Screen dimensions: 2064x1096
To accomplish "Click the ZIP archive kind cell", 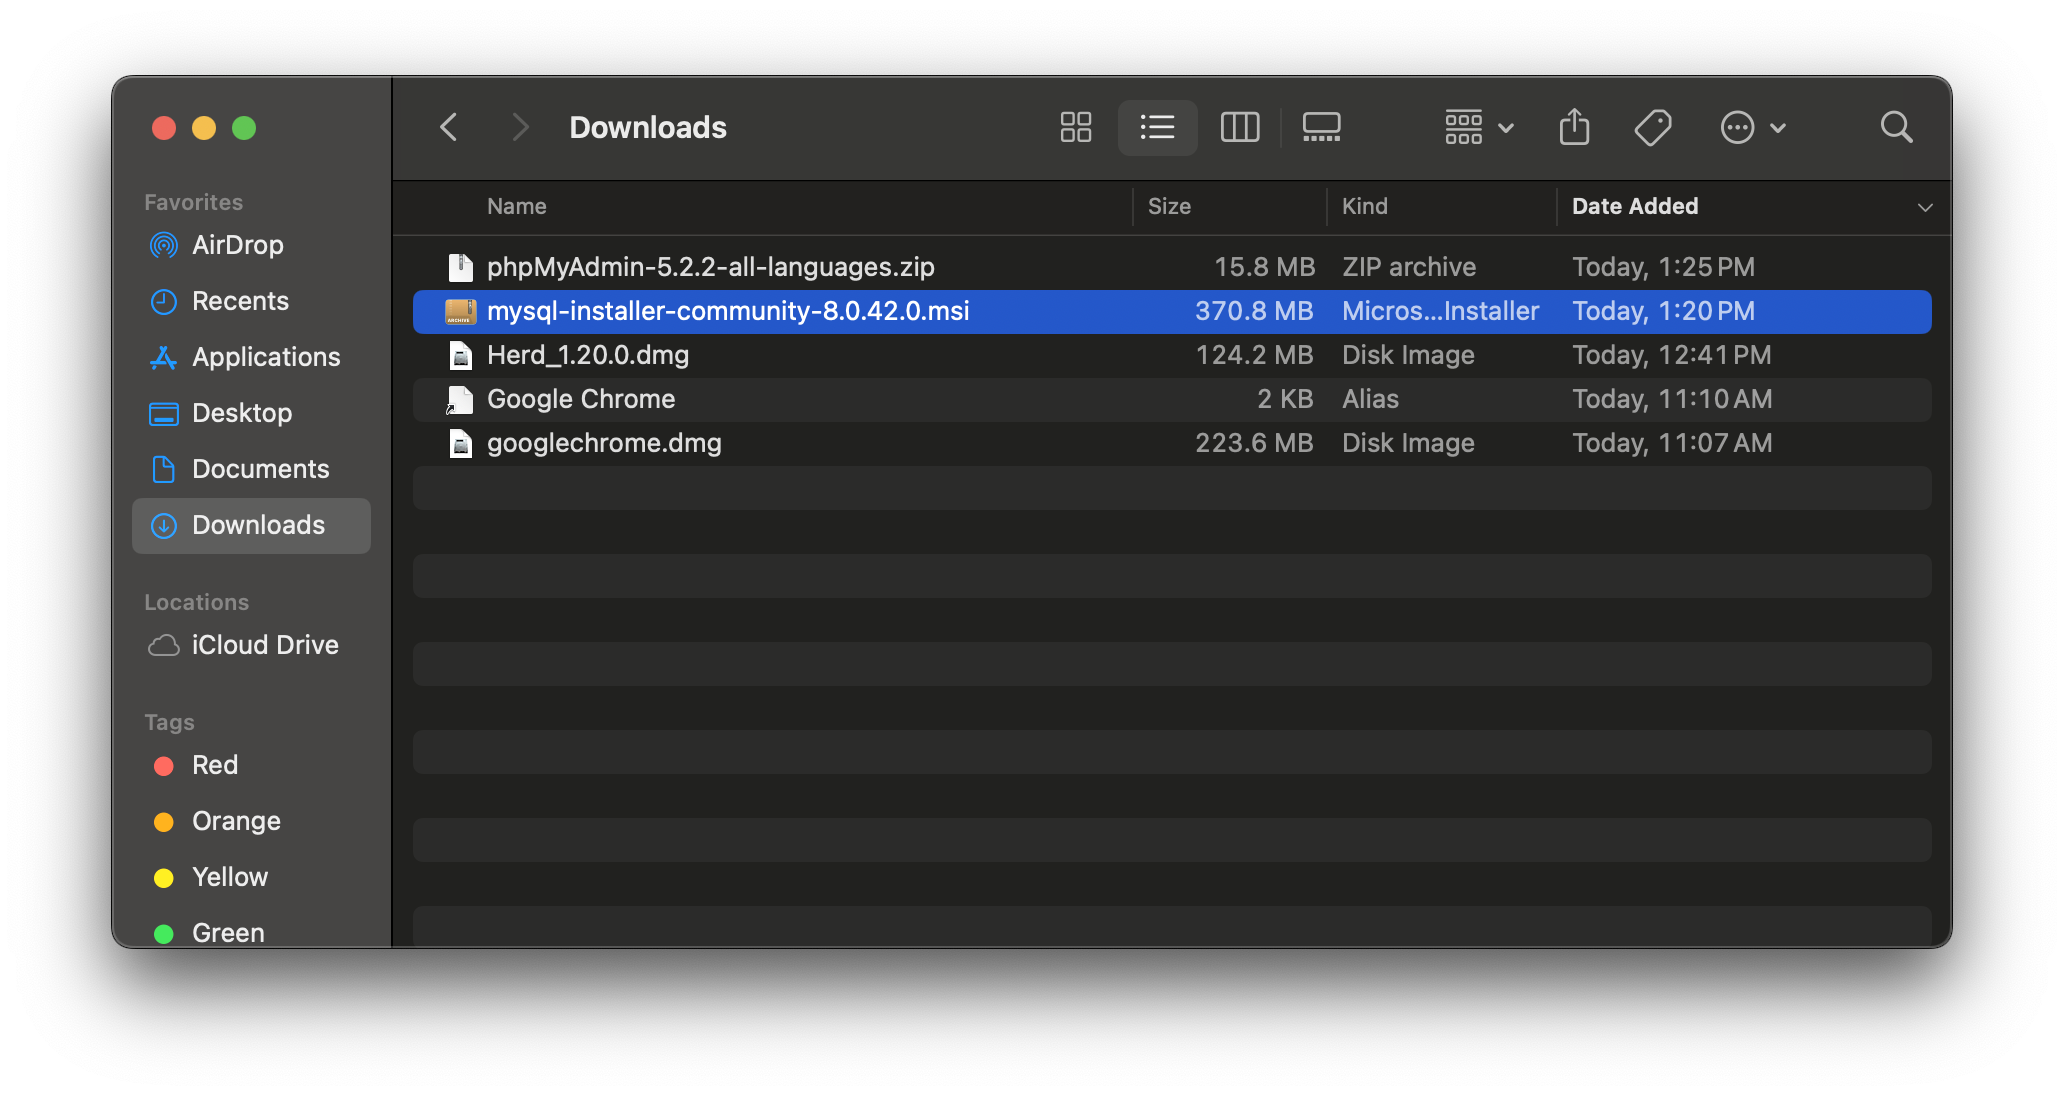I will (x=1409, y=267).
